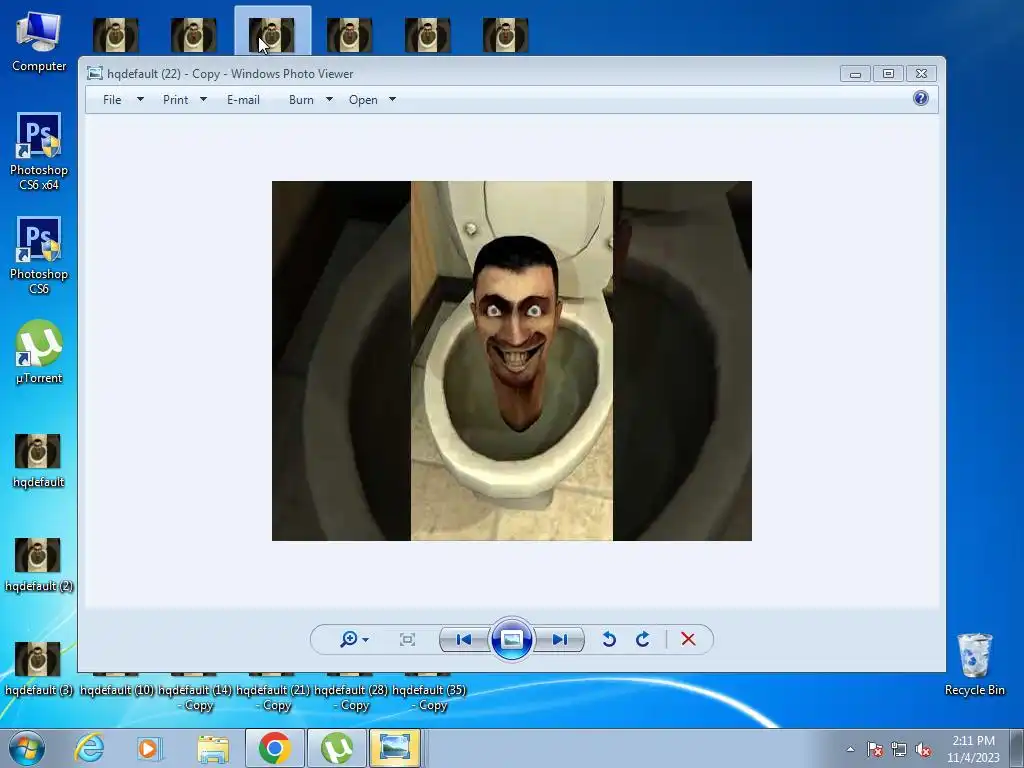Go to the previous photo
Image resolution: width=1024 pixels, height=768 pixels.
(x=464, y=639)
